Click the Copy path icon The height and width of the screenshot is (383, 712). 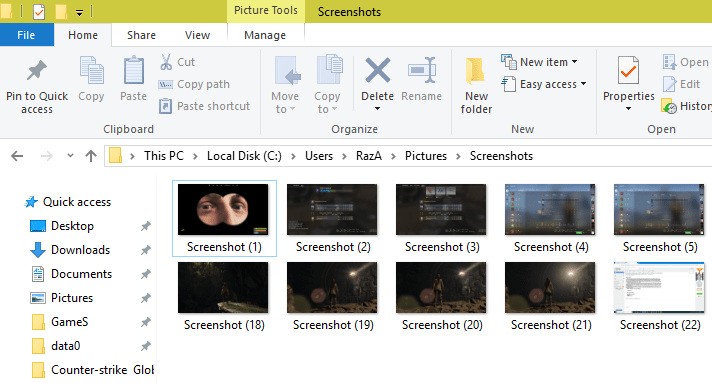click(x=165, y=85)
